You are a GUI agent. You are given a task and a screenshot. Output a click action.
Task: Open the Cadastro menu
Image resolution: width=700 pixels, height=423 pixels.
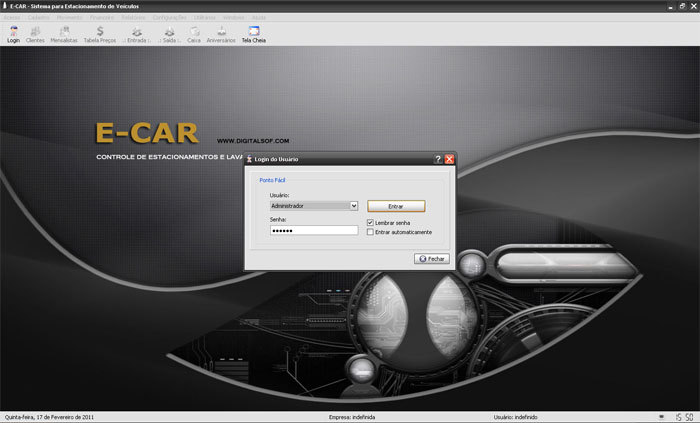point(39,17)
